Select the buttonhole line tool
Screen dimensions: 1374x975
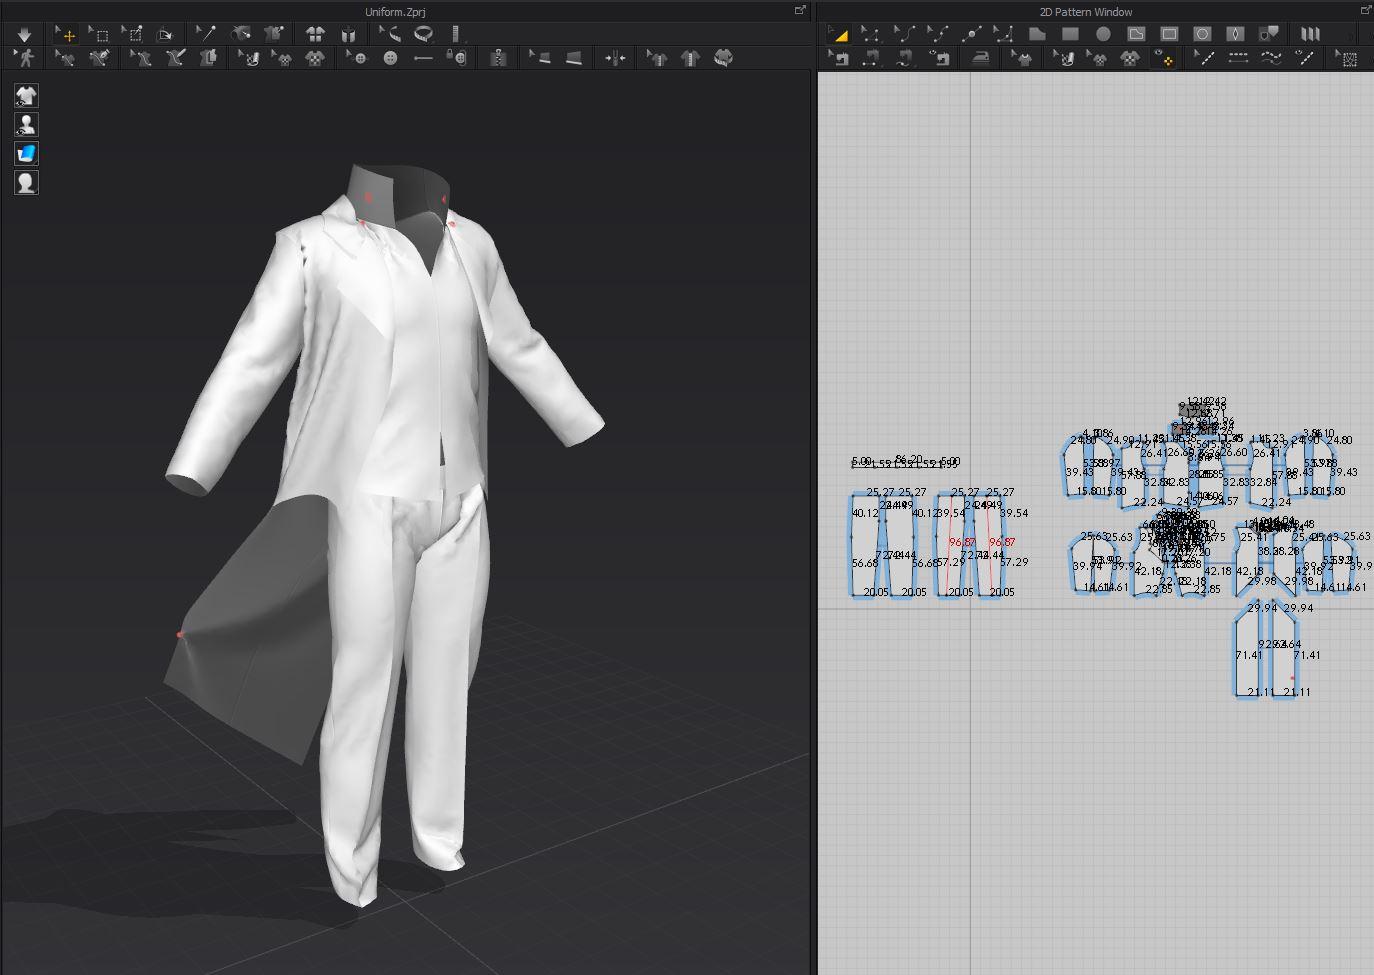[423, 58]
